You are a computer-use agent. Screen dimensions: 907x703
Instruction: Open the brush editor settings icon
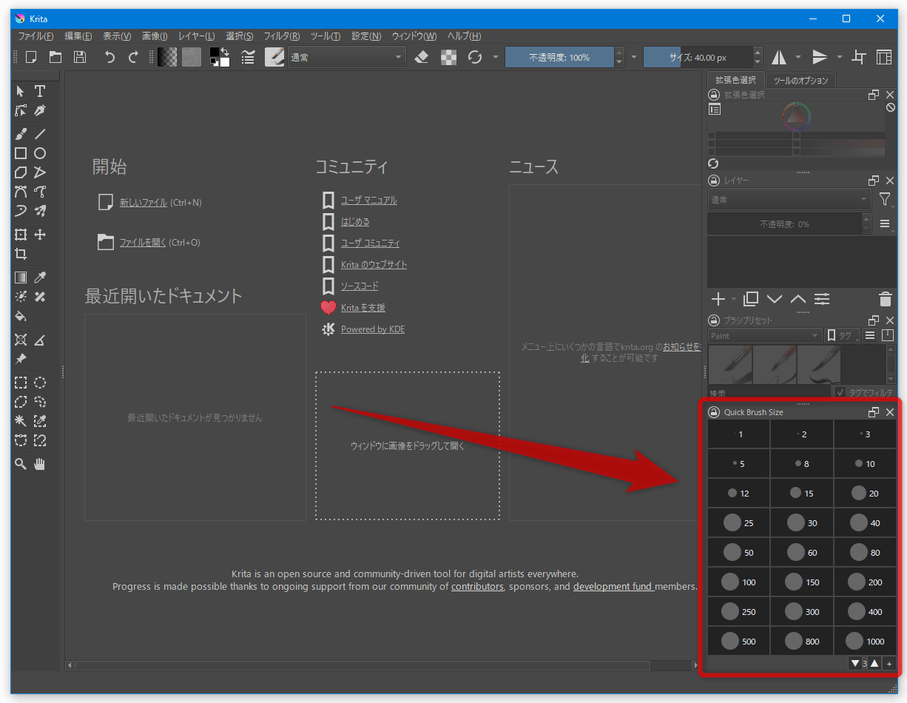(x=248, y=57)
